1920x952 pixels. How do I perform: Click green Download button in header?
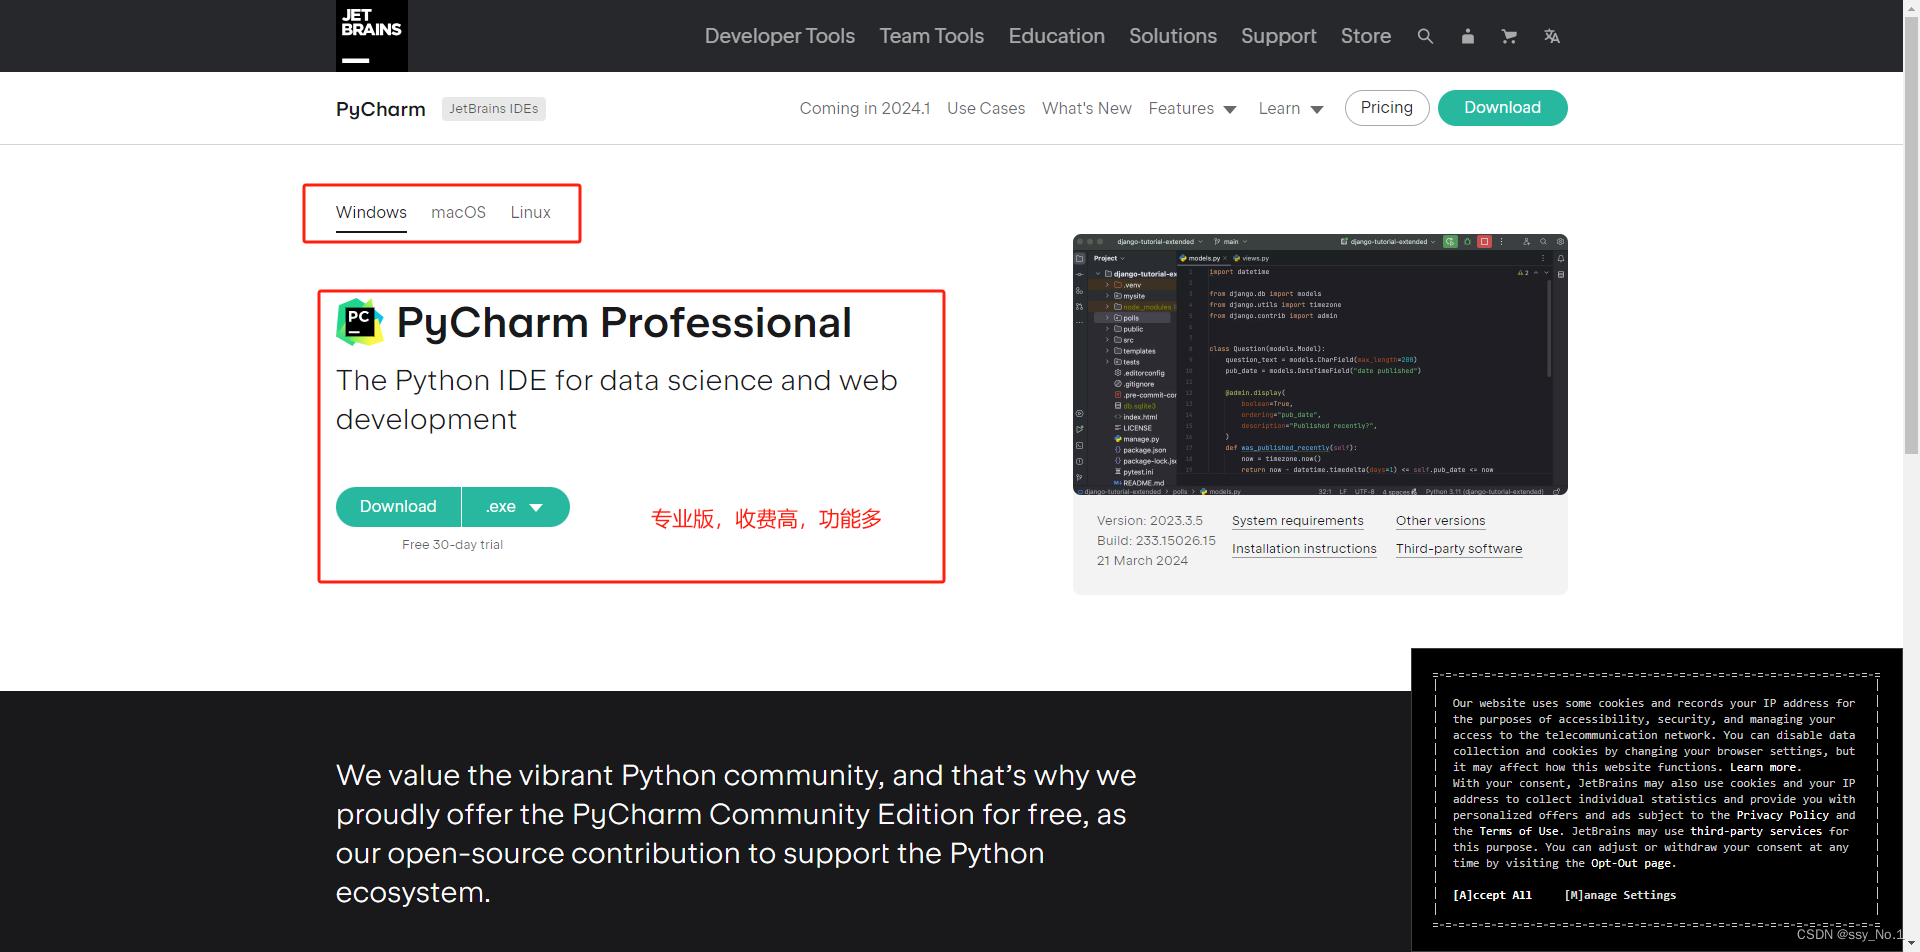(x=1502, y=107)
